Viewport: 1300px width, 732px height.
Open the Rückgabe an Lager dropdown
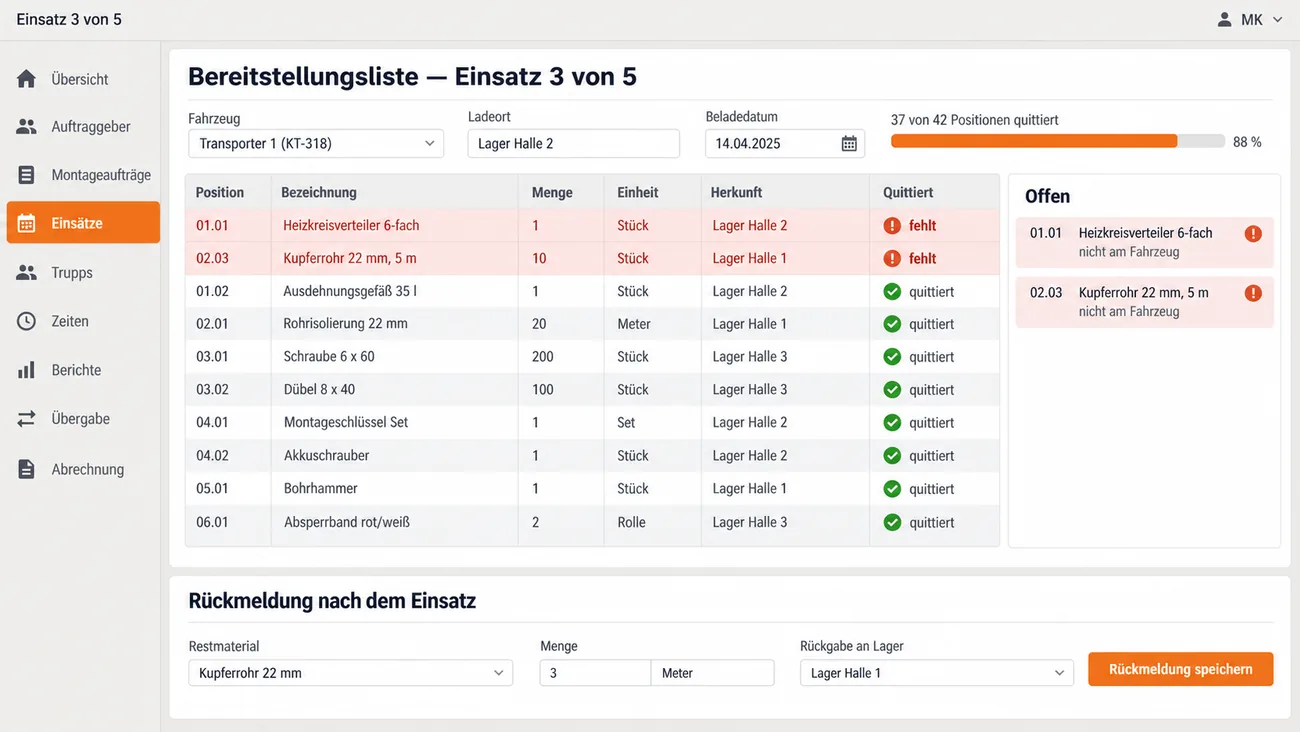click(937, 673)
